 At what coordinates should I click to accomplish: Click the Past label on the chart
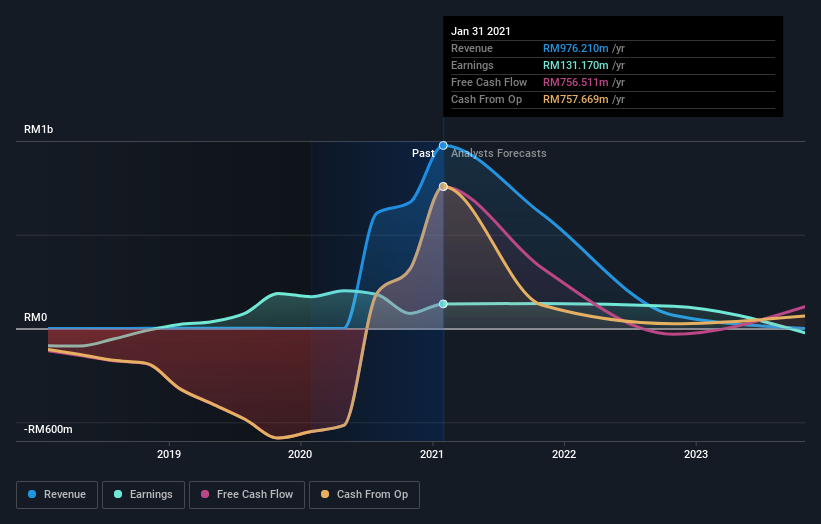click(x=423, y=153)
